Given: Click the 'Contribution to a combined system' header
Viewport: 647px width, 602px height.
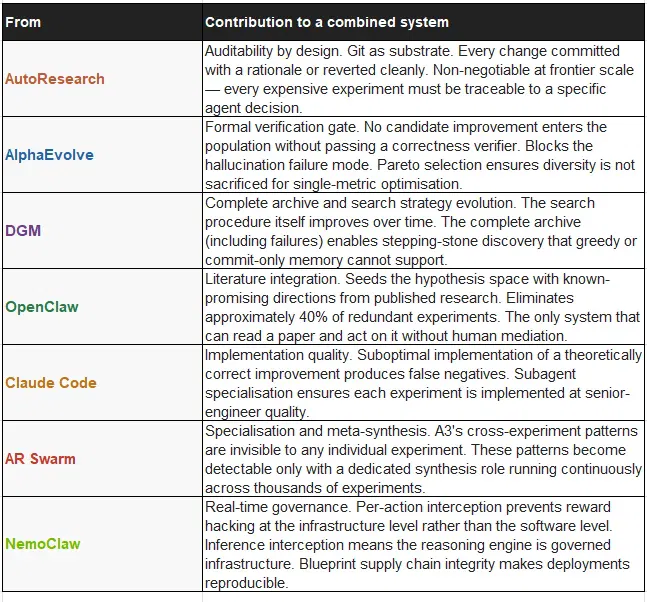Looking at the screenshot, I should [326, 22].
